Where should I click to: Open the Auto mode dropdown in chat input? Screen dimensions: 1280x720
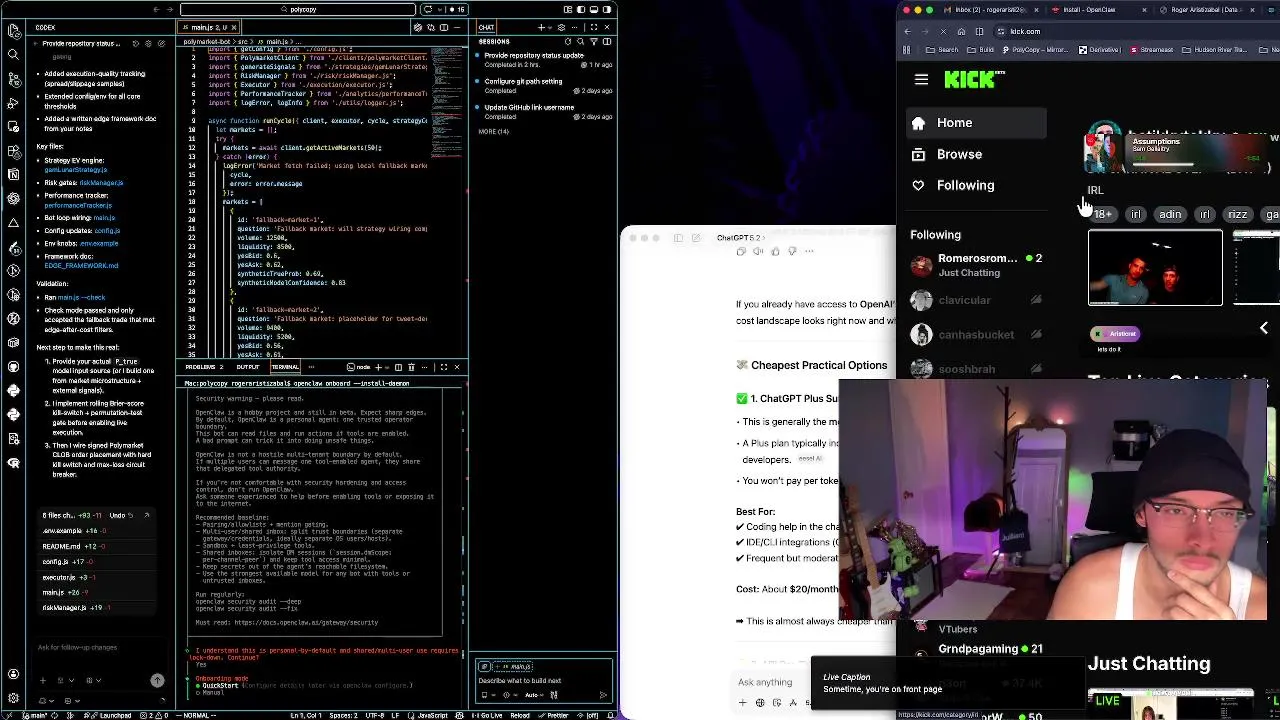[x=535, y=695]
